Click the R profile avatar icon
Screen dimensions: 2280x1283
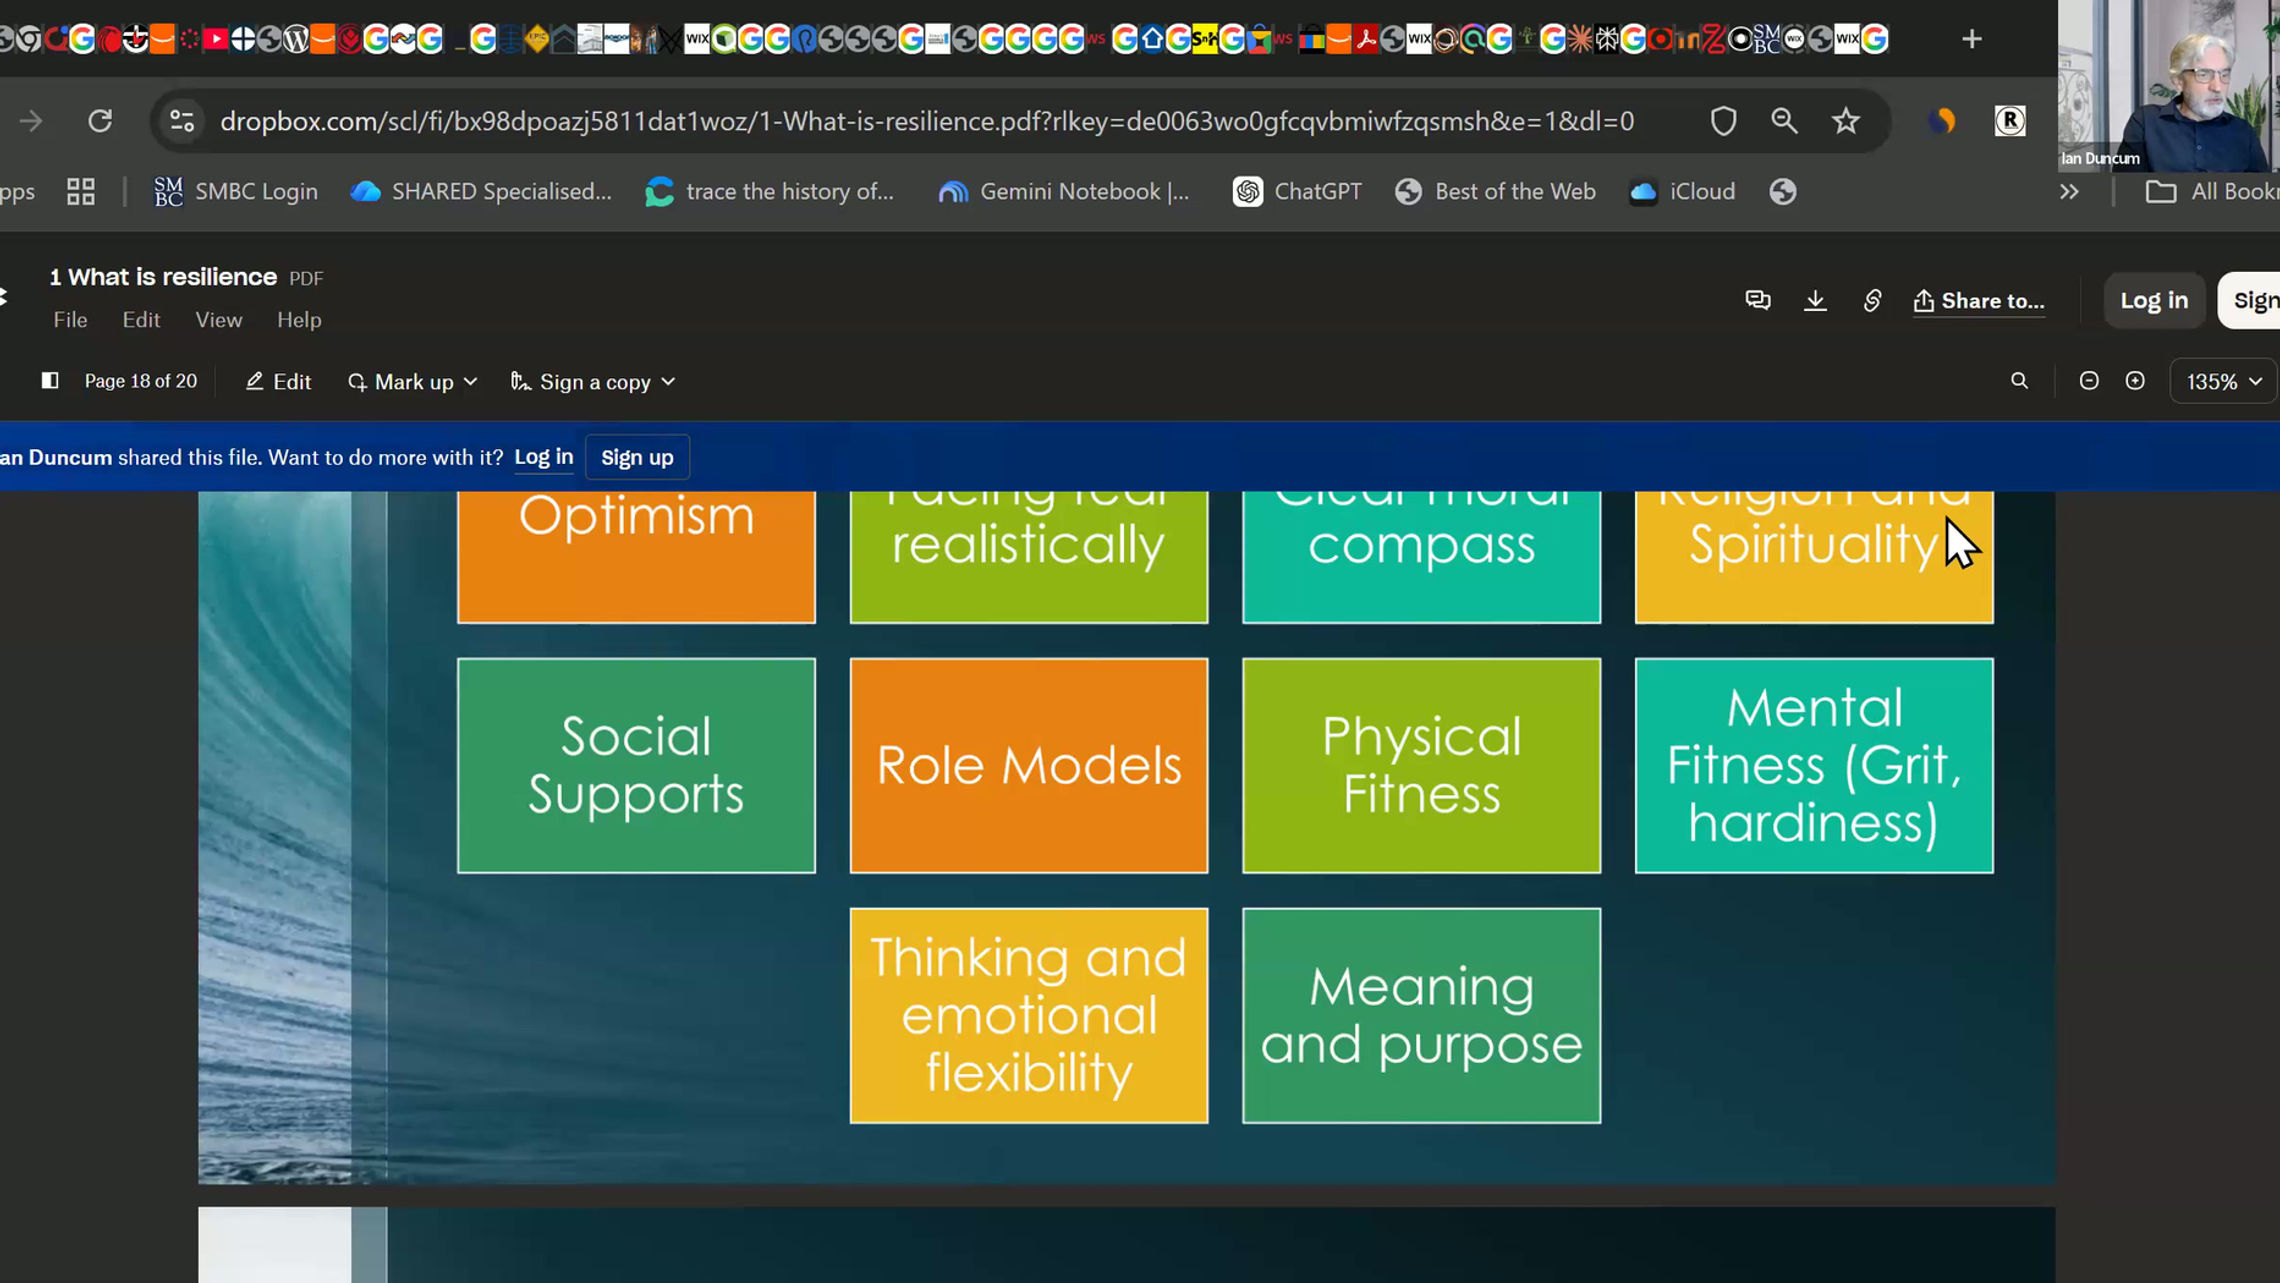pyautogui.click(x=2010, y=121)
